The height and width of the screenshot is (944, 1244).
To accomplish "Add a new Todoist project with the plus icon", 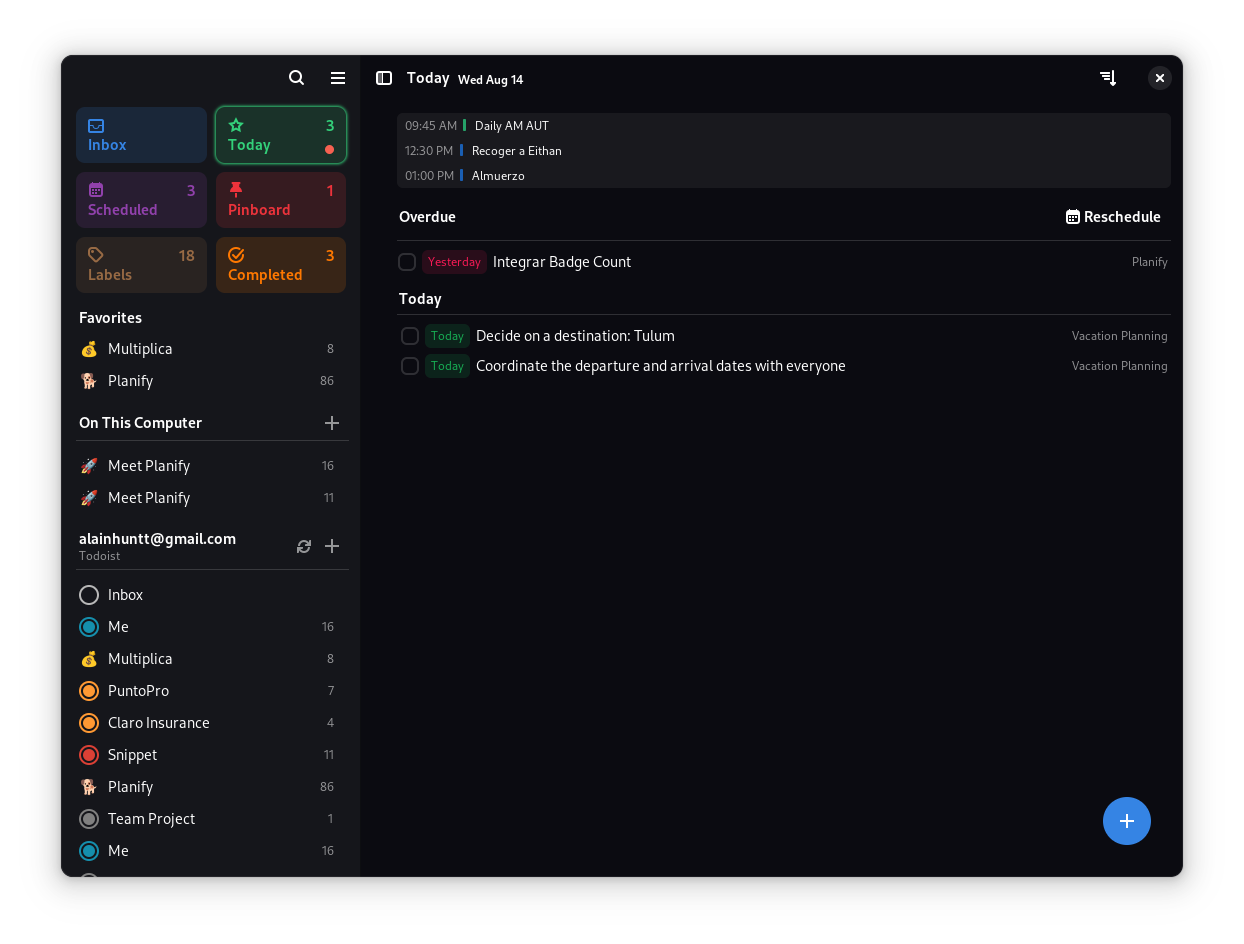I will (331, 546).
